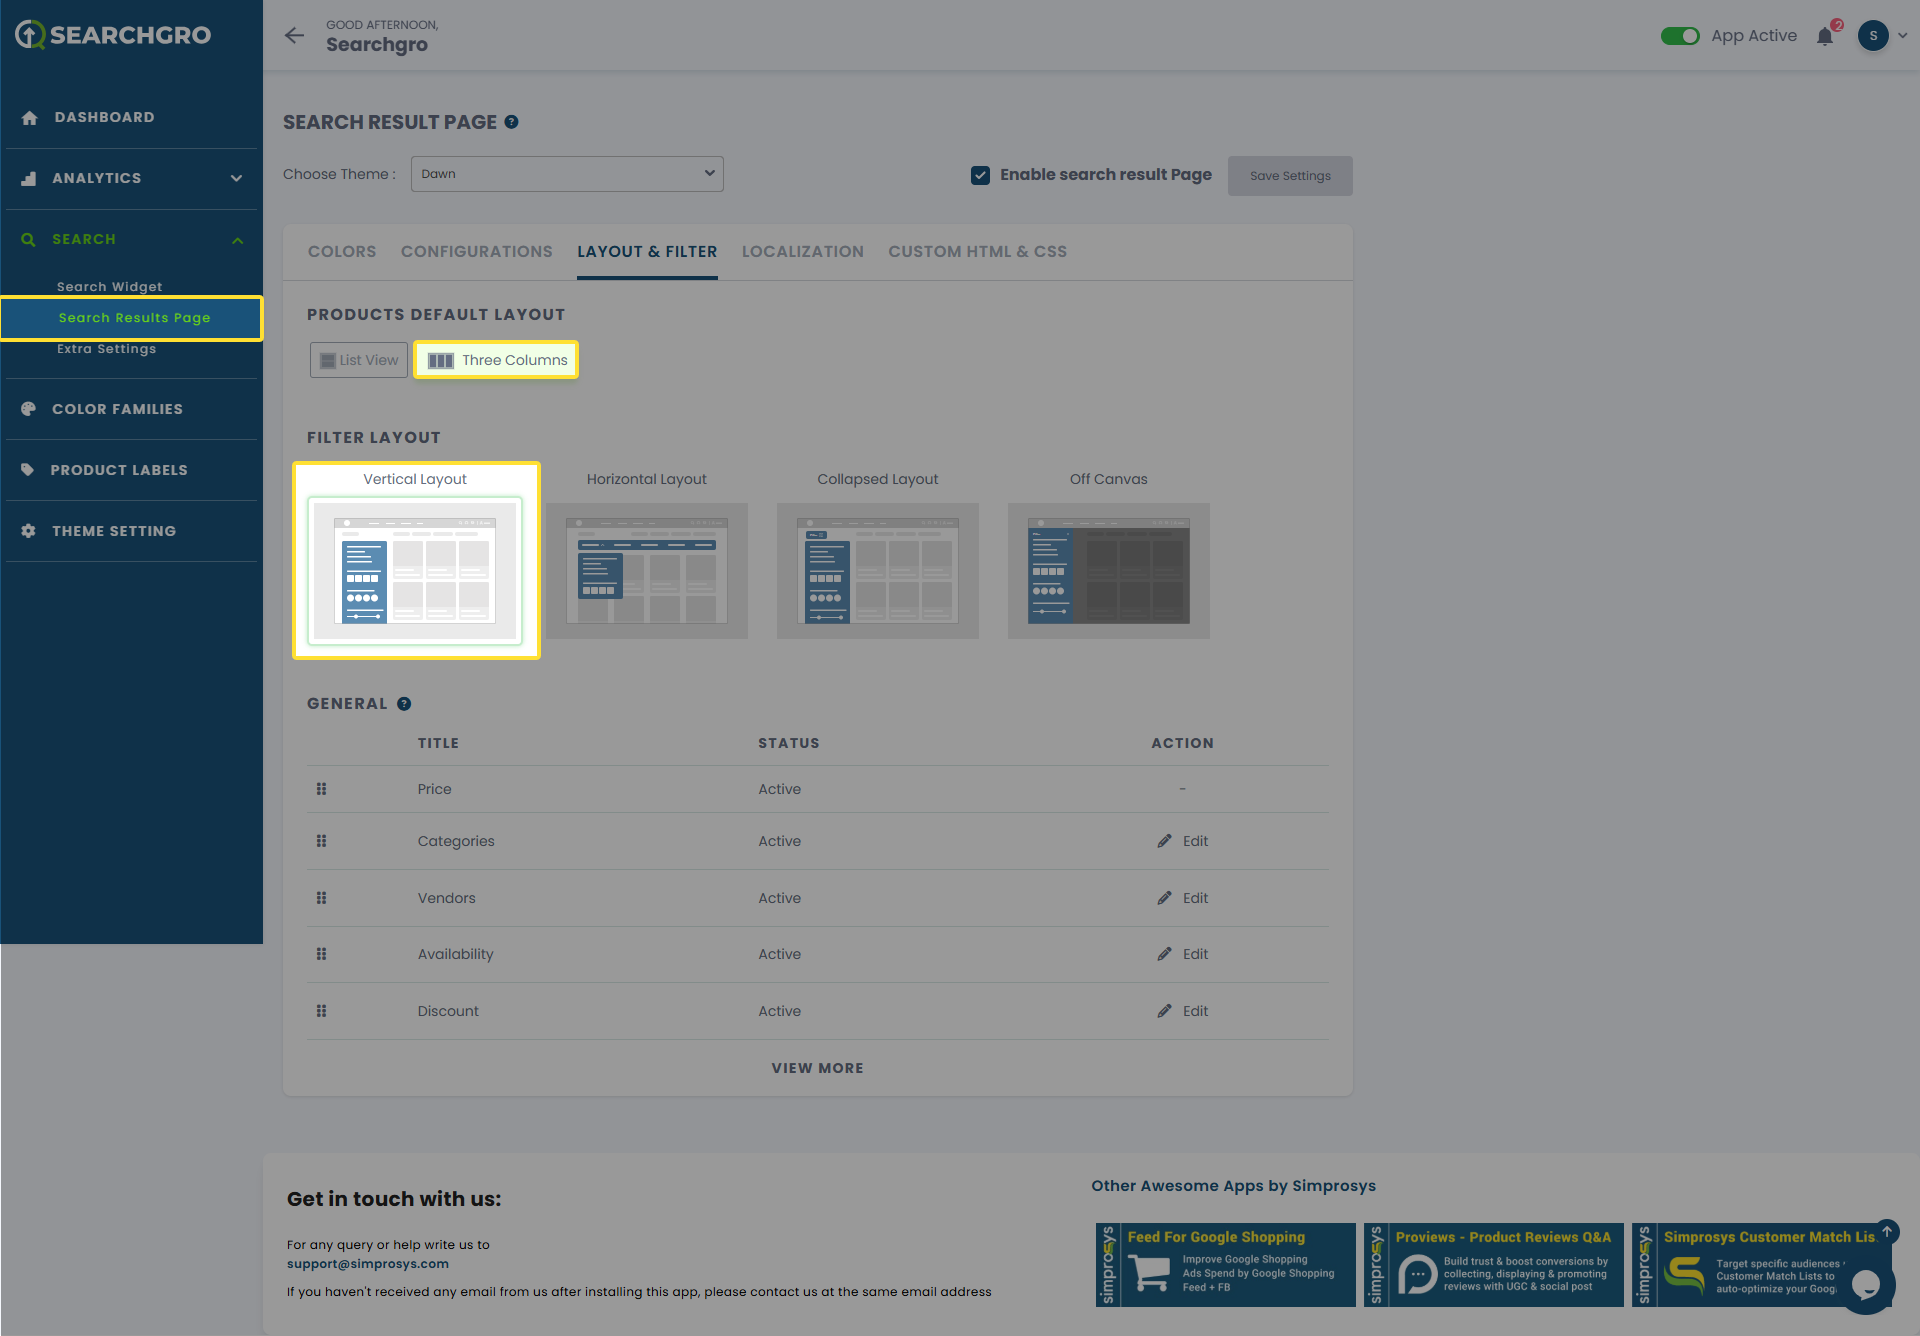Viewport: 1920px width, 1336px height.
Task: Click the chat bubble support icon
Action: 1865,1284
